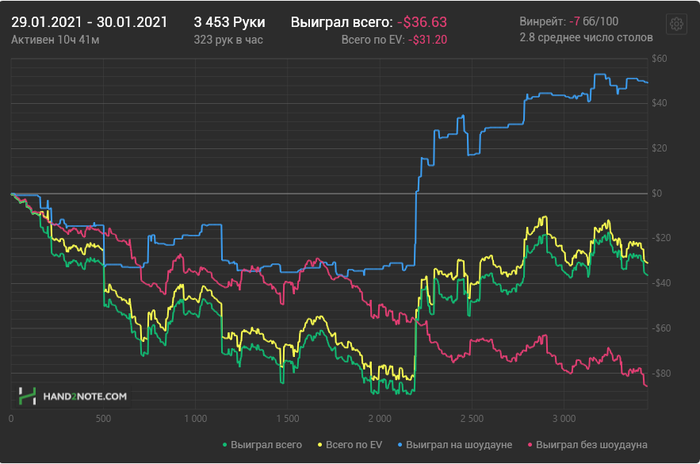
Task: Toggle the 'Выиграл на шоудауне' legend series
Action: pyautogui.click(x=454, y=445)
